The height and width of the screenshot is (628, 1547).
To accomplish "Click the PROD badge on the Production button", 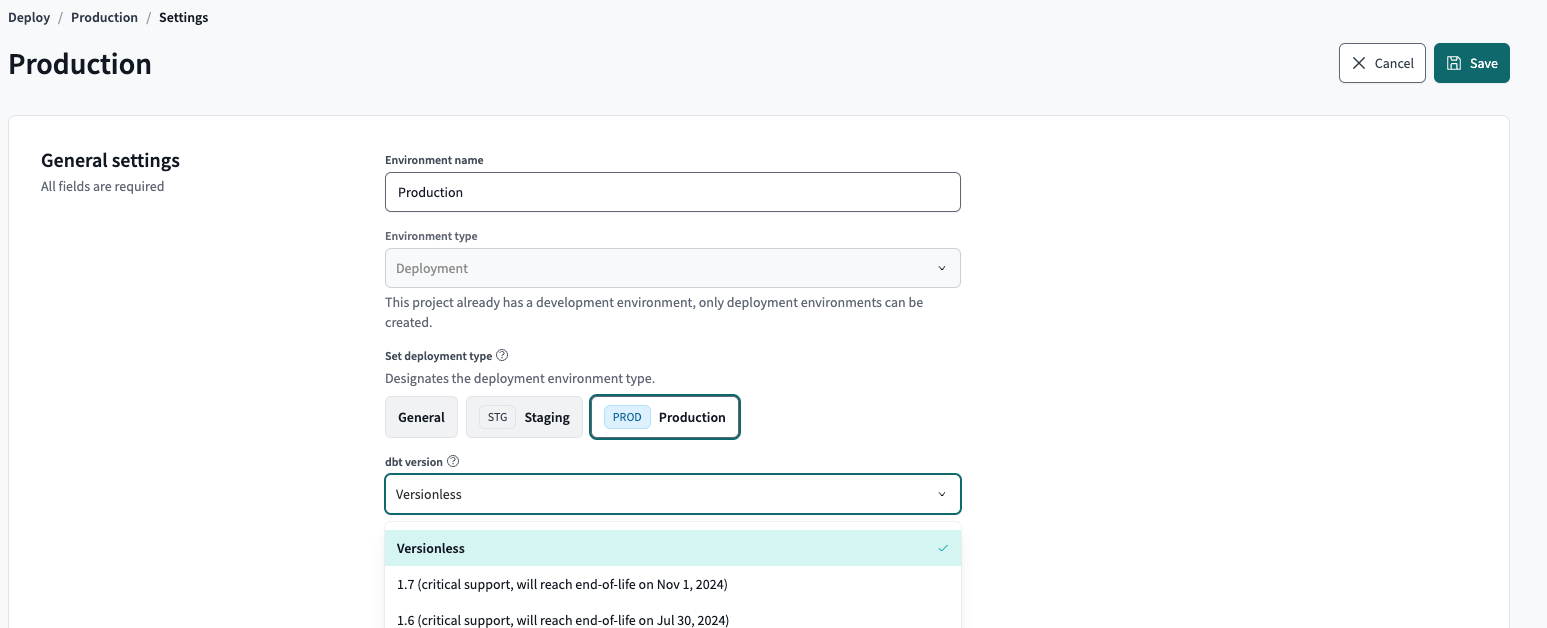I will pyautogui.click(x=626, y=417).
